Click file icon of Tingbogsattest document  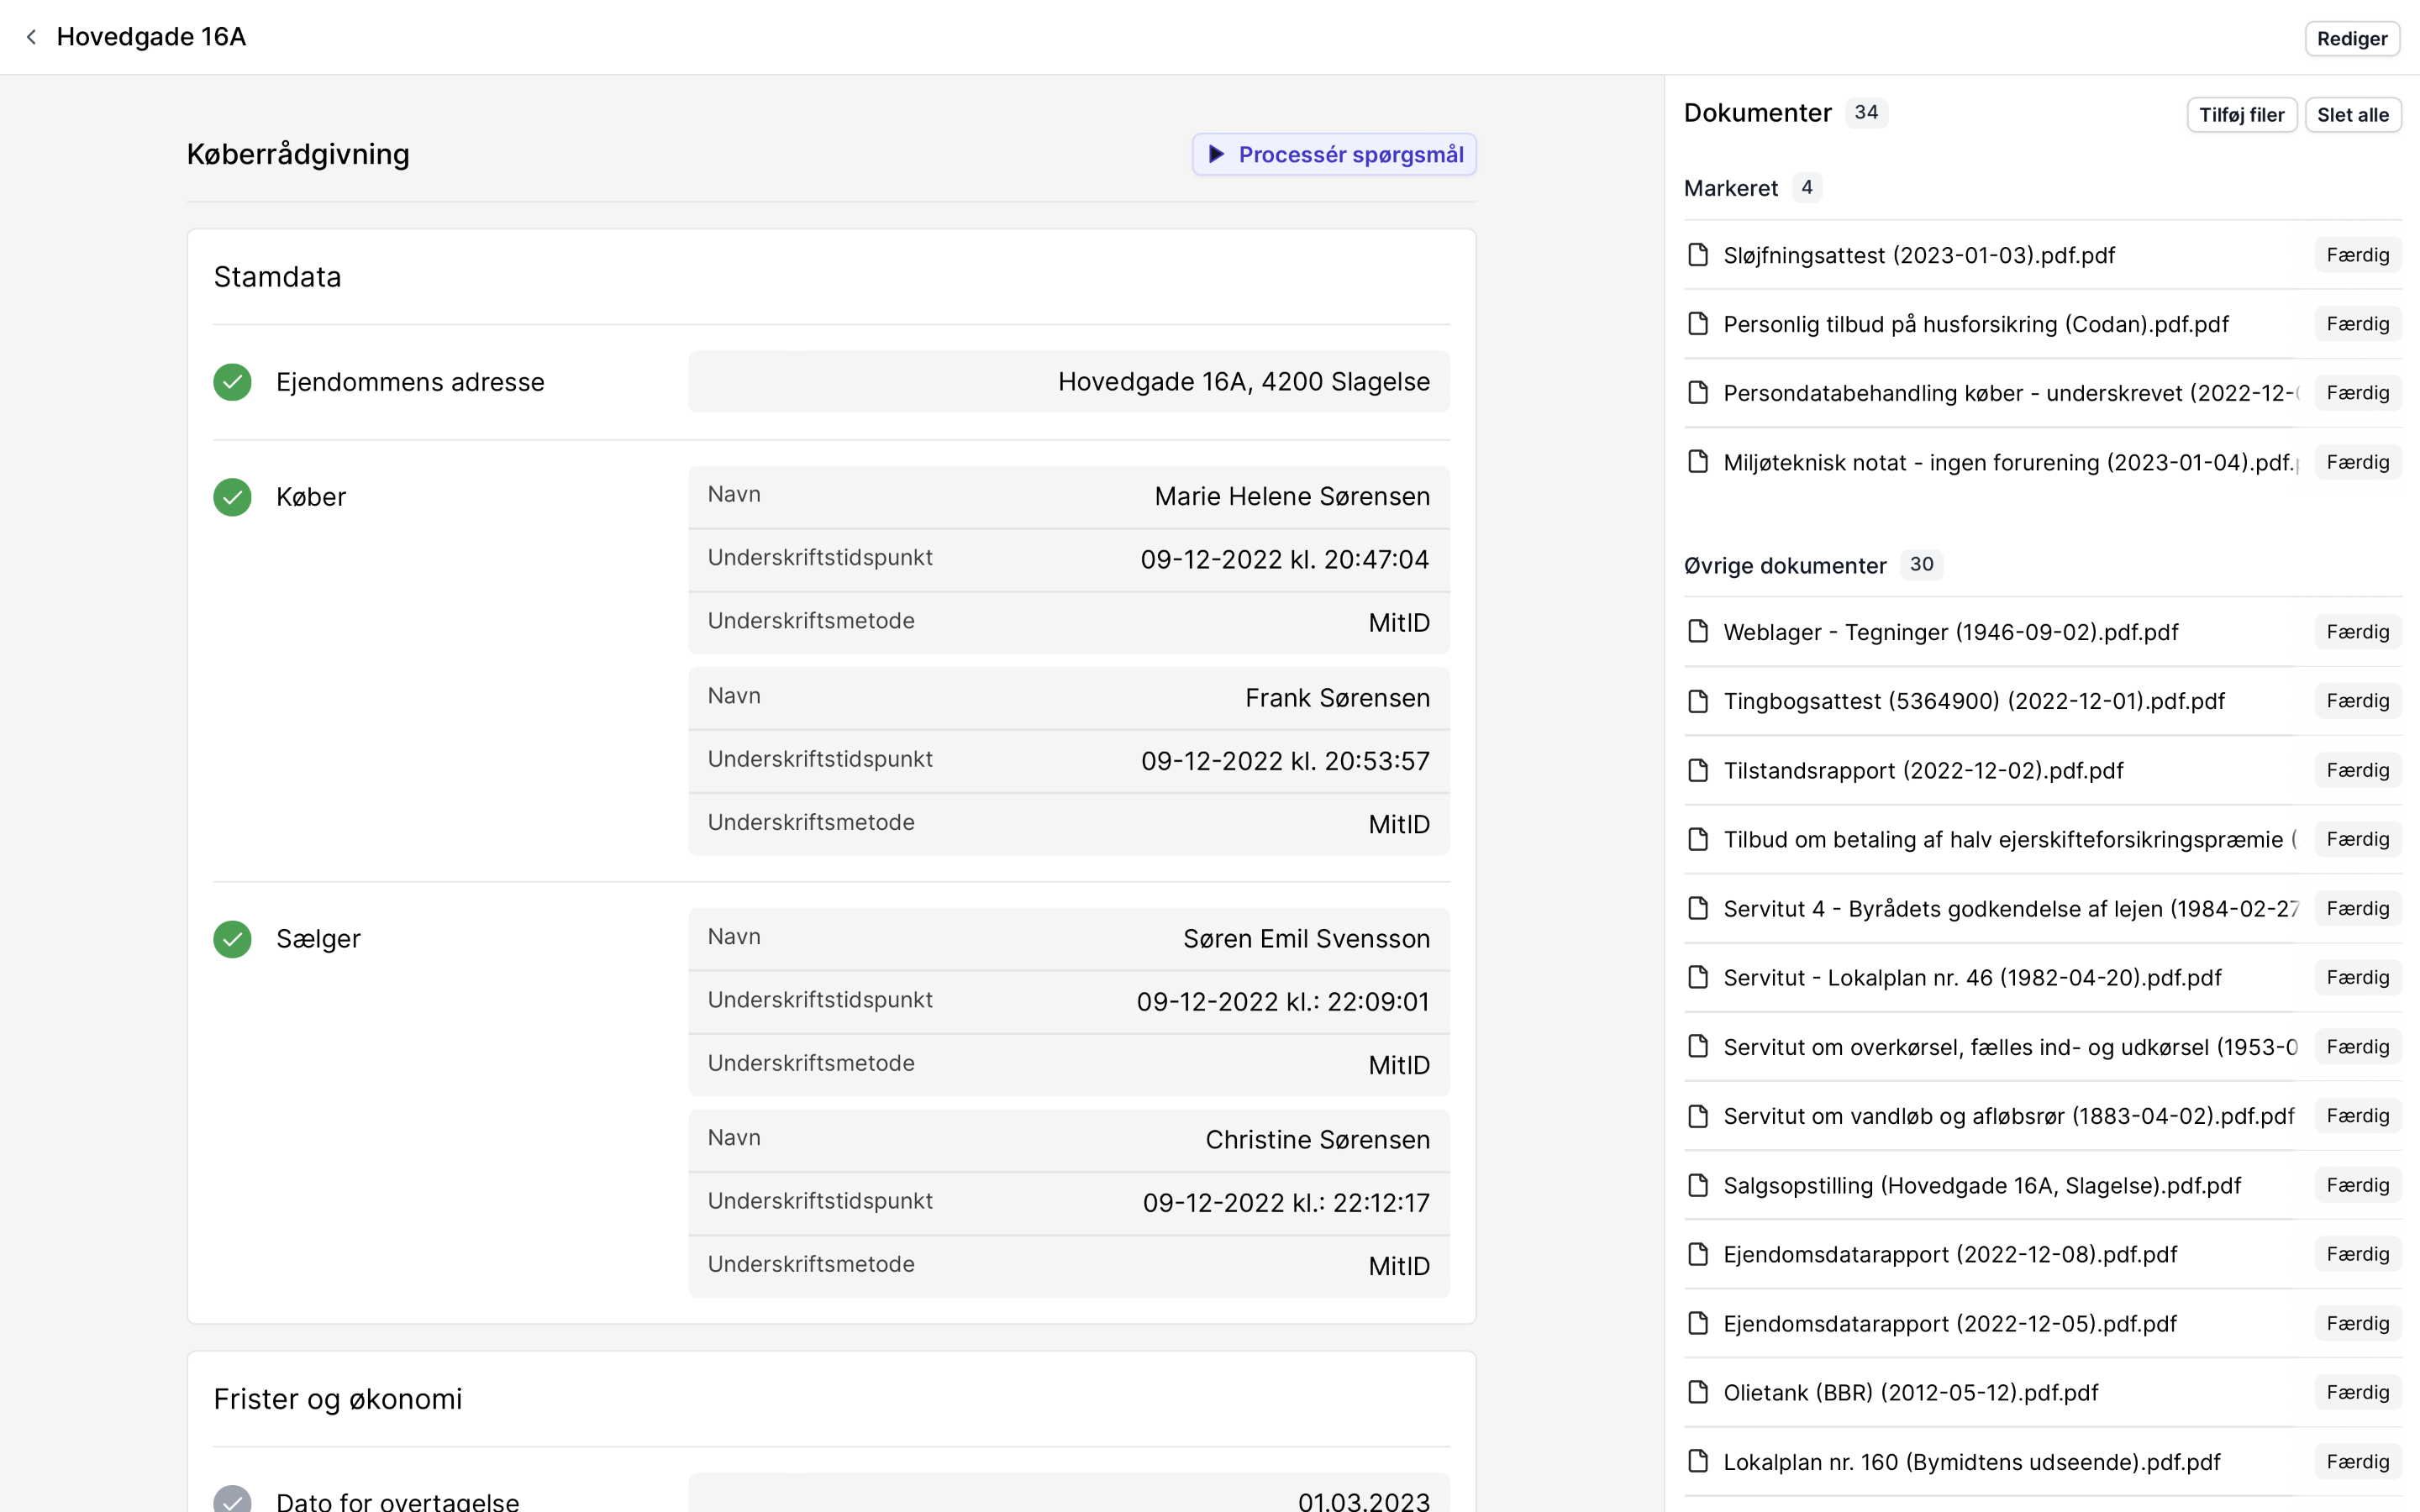tap(1697, 701)
